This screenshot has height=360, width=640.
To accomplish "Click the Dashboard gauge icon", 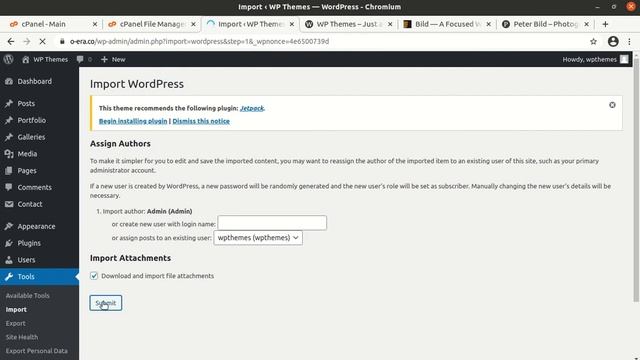I will pos(9,81).
